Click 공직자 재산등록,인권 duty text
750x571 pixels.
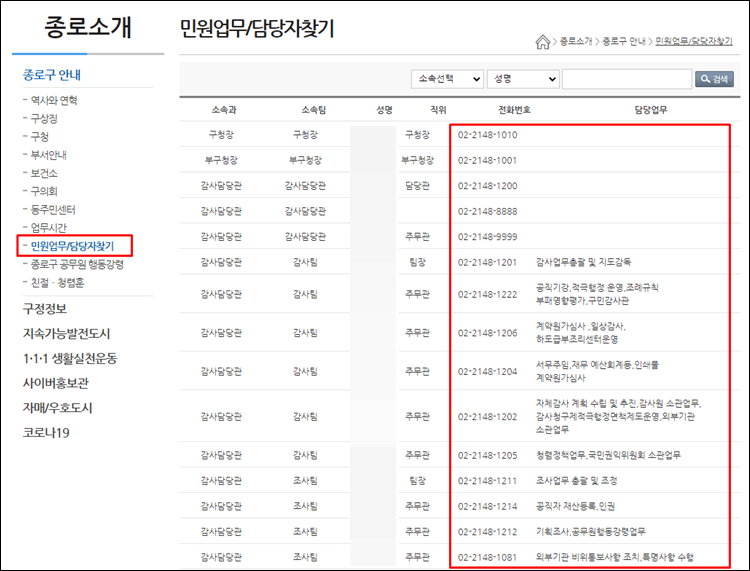[575, 506]
